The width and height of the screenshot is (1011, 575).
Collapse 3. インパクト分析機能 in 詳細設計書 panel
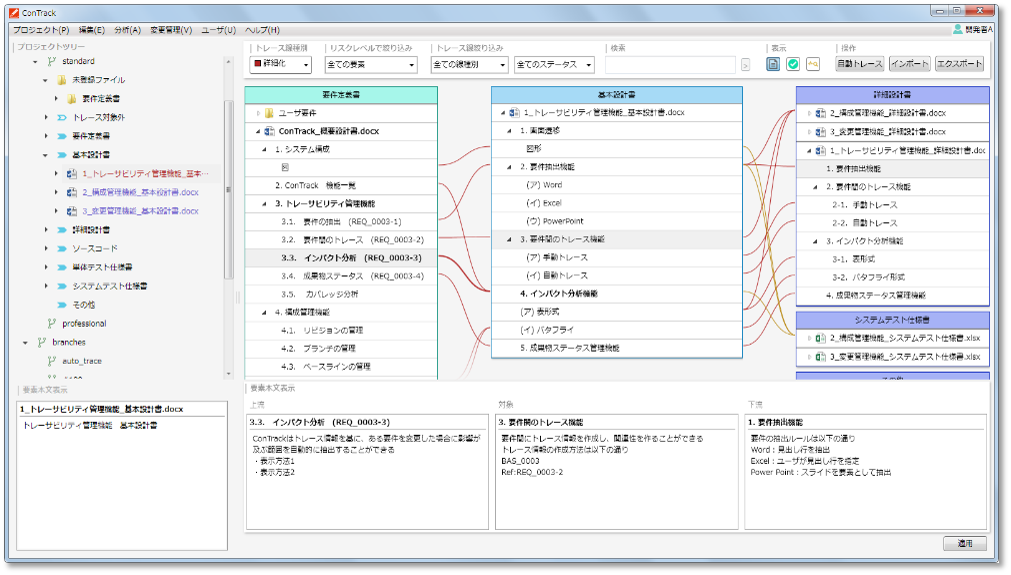816,241
